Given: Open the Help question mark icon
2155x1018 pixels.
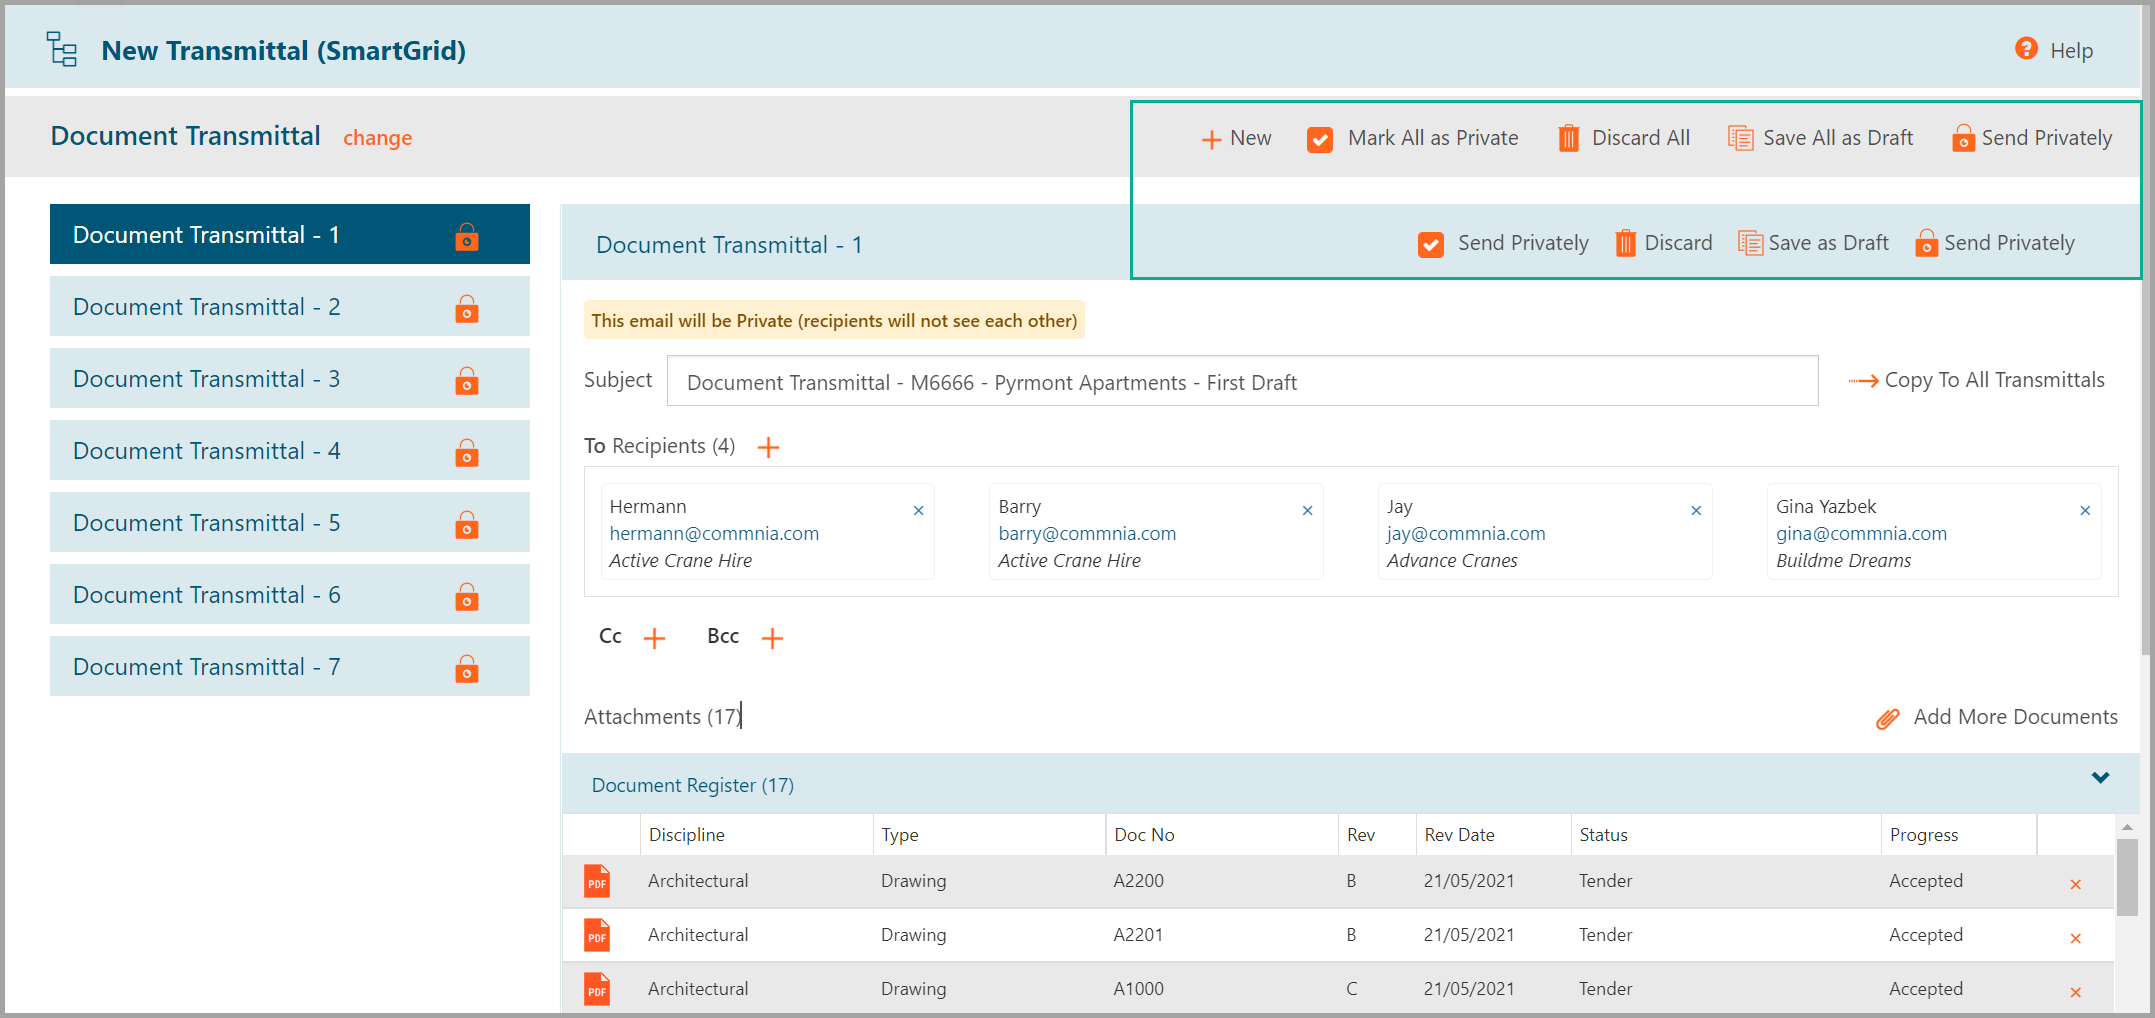Looking at the screenshot, I should (x=2026, y=49).
